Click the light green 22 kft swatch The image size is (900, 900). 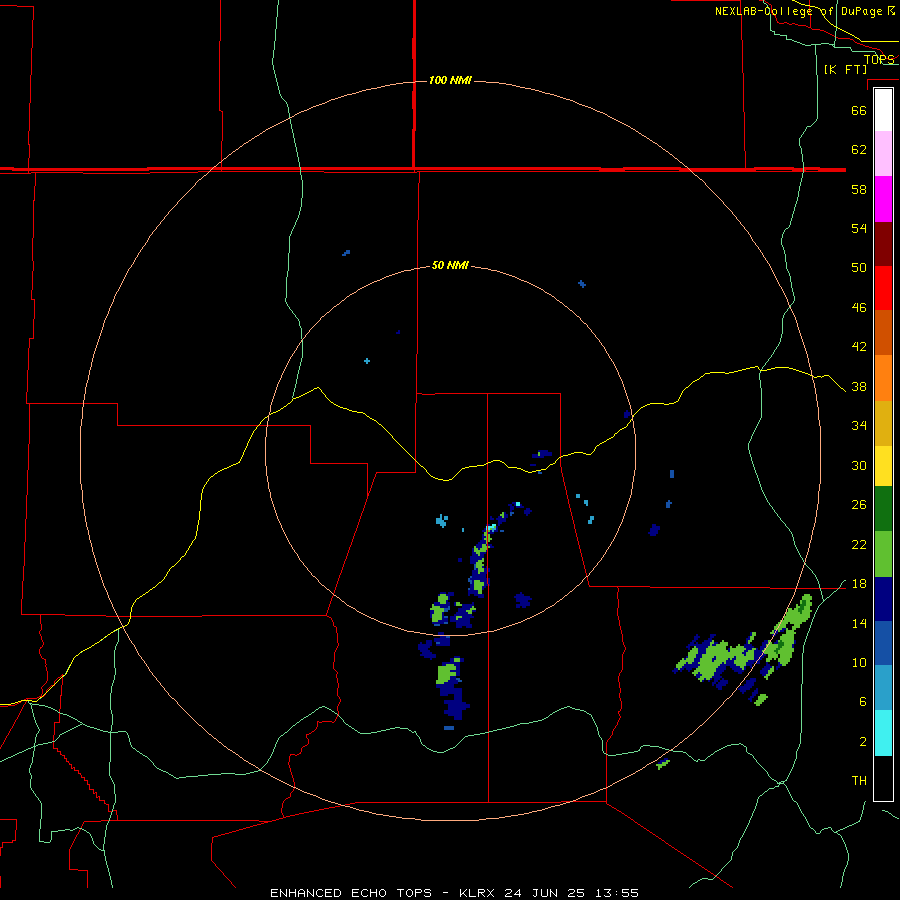click(x=883, y=554)
